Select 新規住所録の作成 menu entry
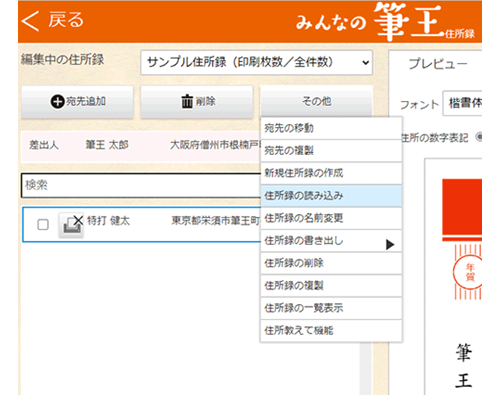The width and height of the screenshot is (500, 395). [x=331, y=173]
